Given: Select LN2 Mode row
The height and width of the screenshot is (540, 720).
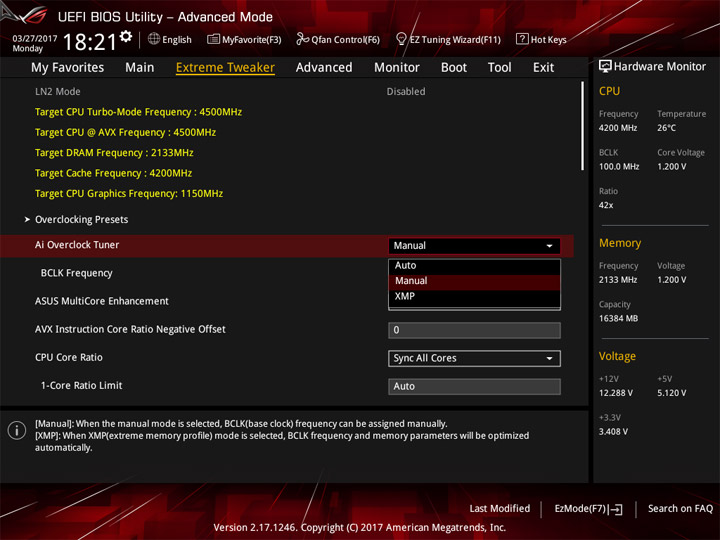Looking at the screenshot, I should pyautogui.click(x=287, y=91).
